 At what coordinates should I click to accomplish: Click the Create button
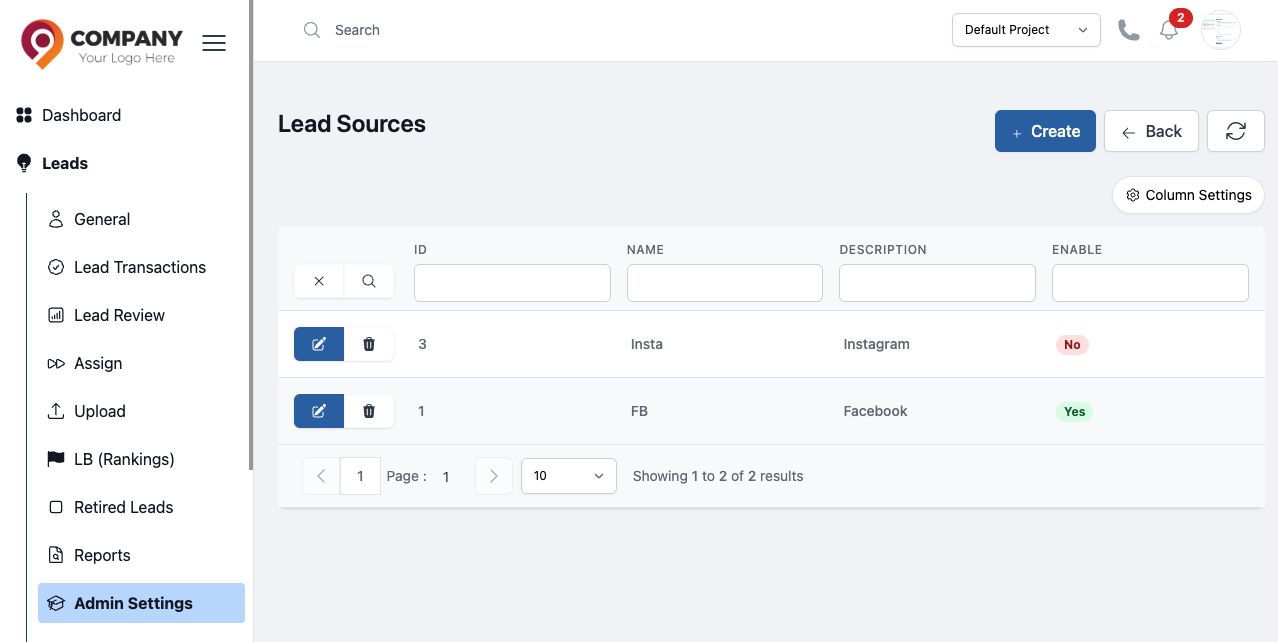1045,131
